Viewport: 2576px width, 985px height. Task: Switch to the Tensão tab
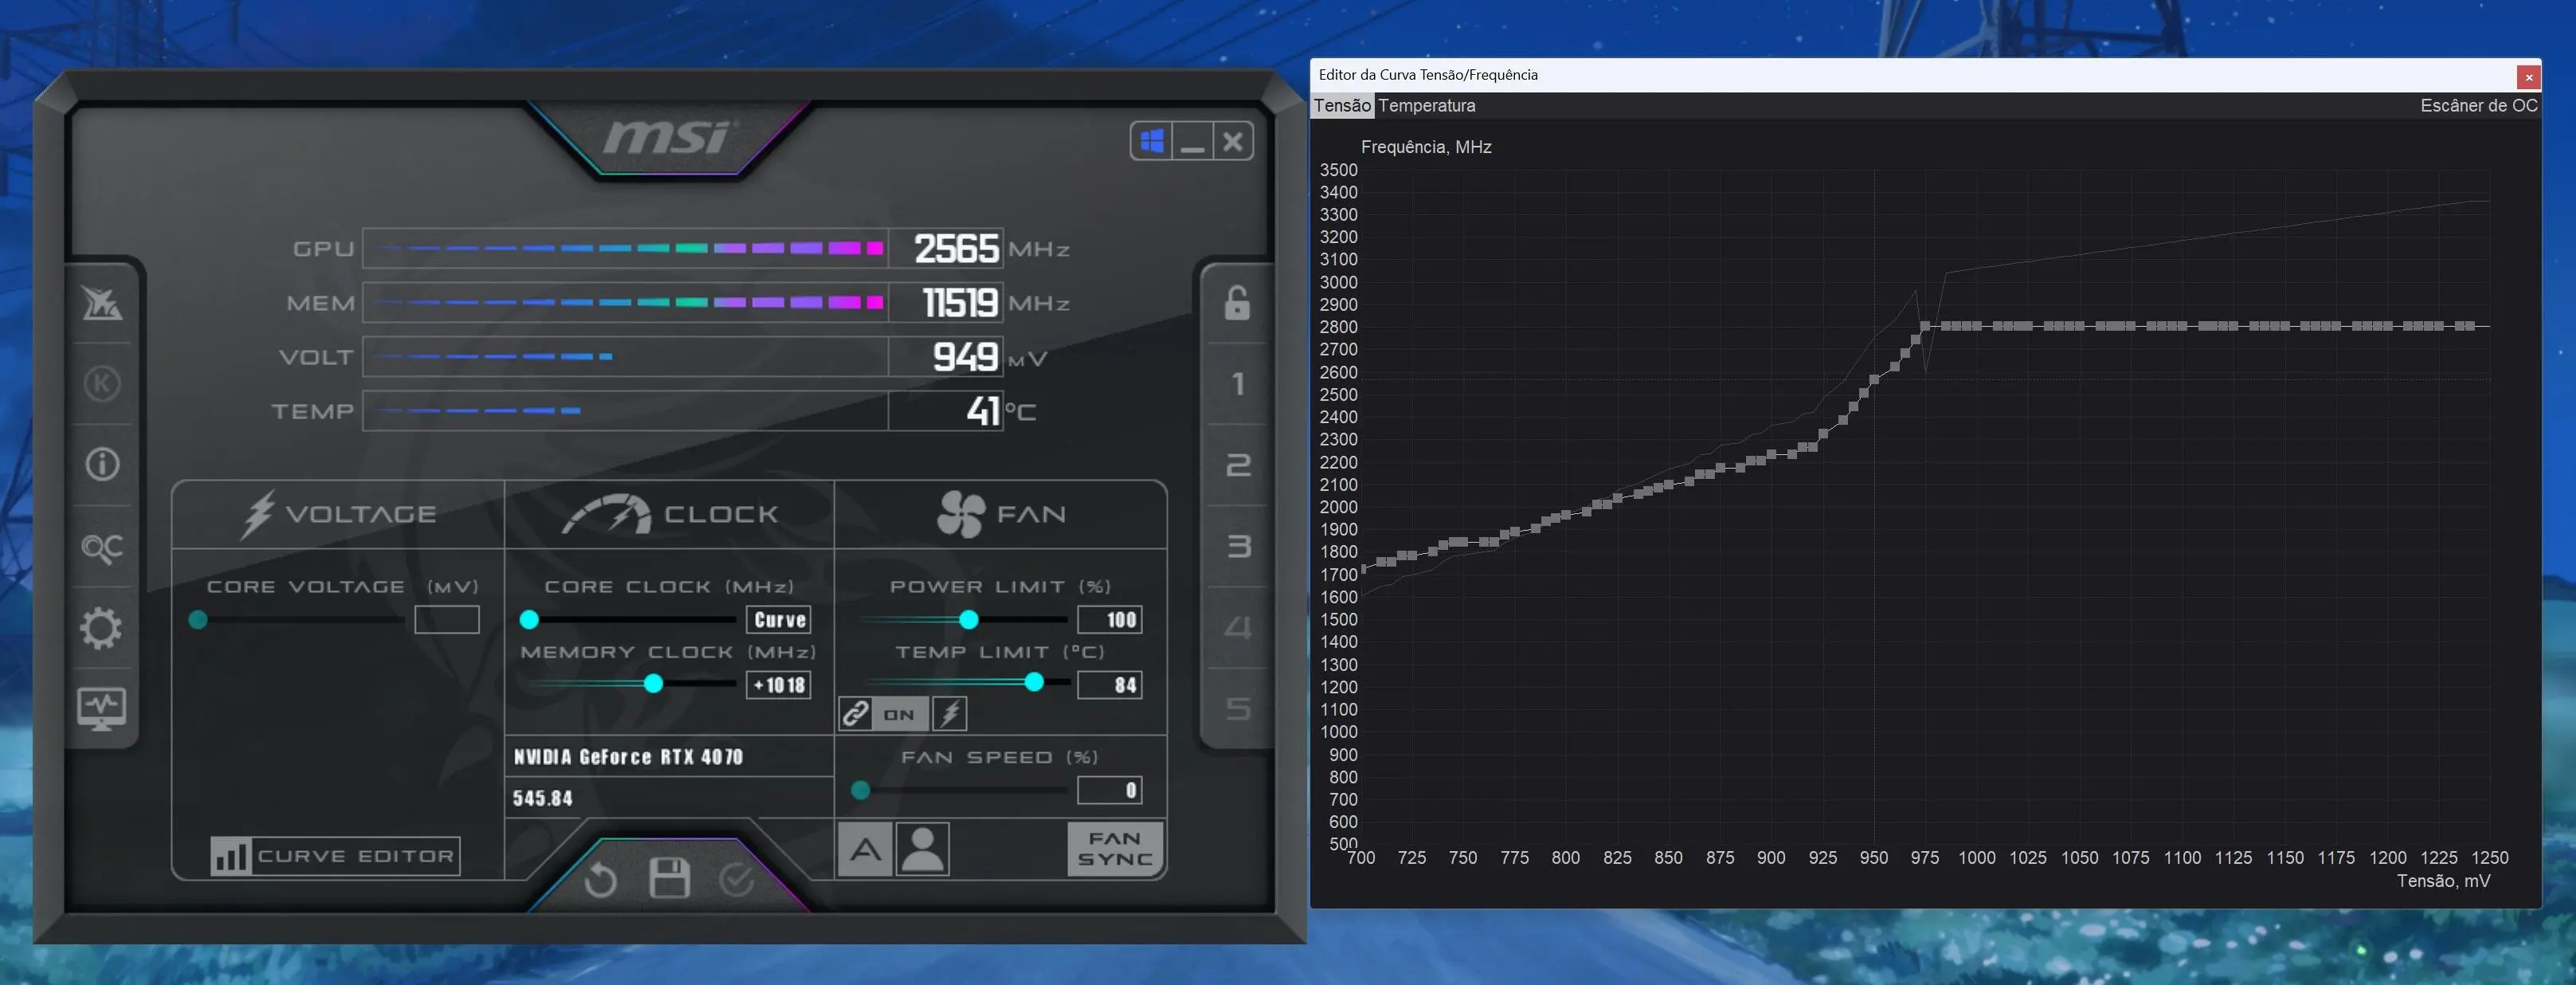pyautogui.click(x=1342, y=105)
